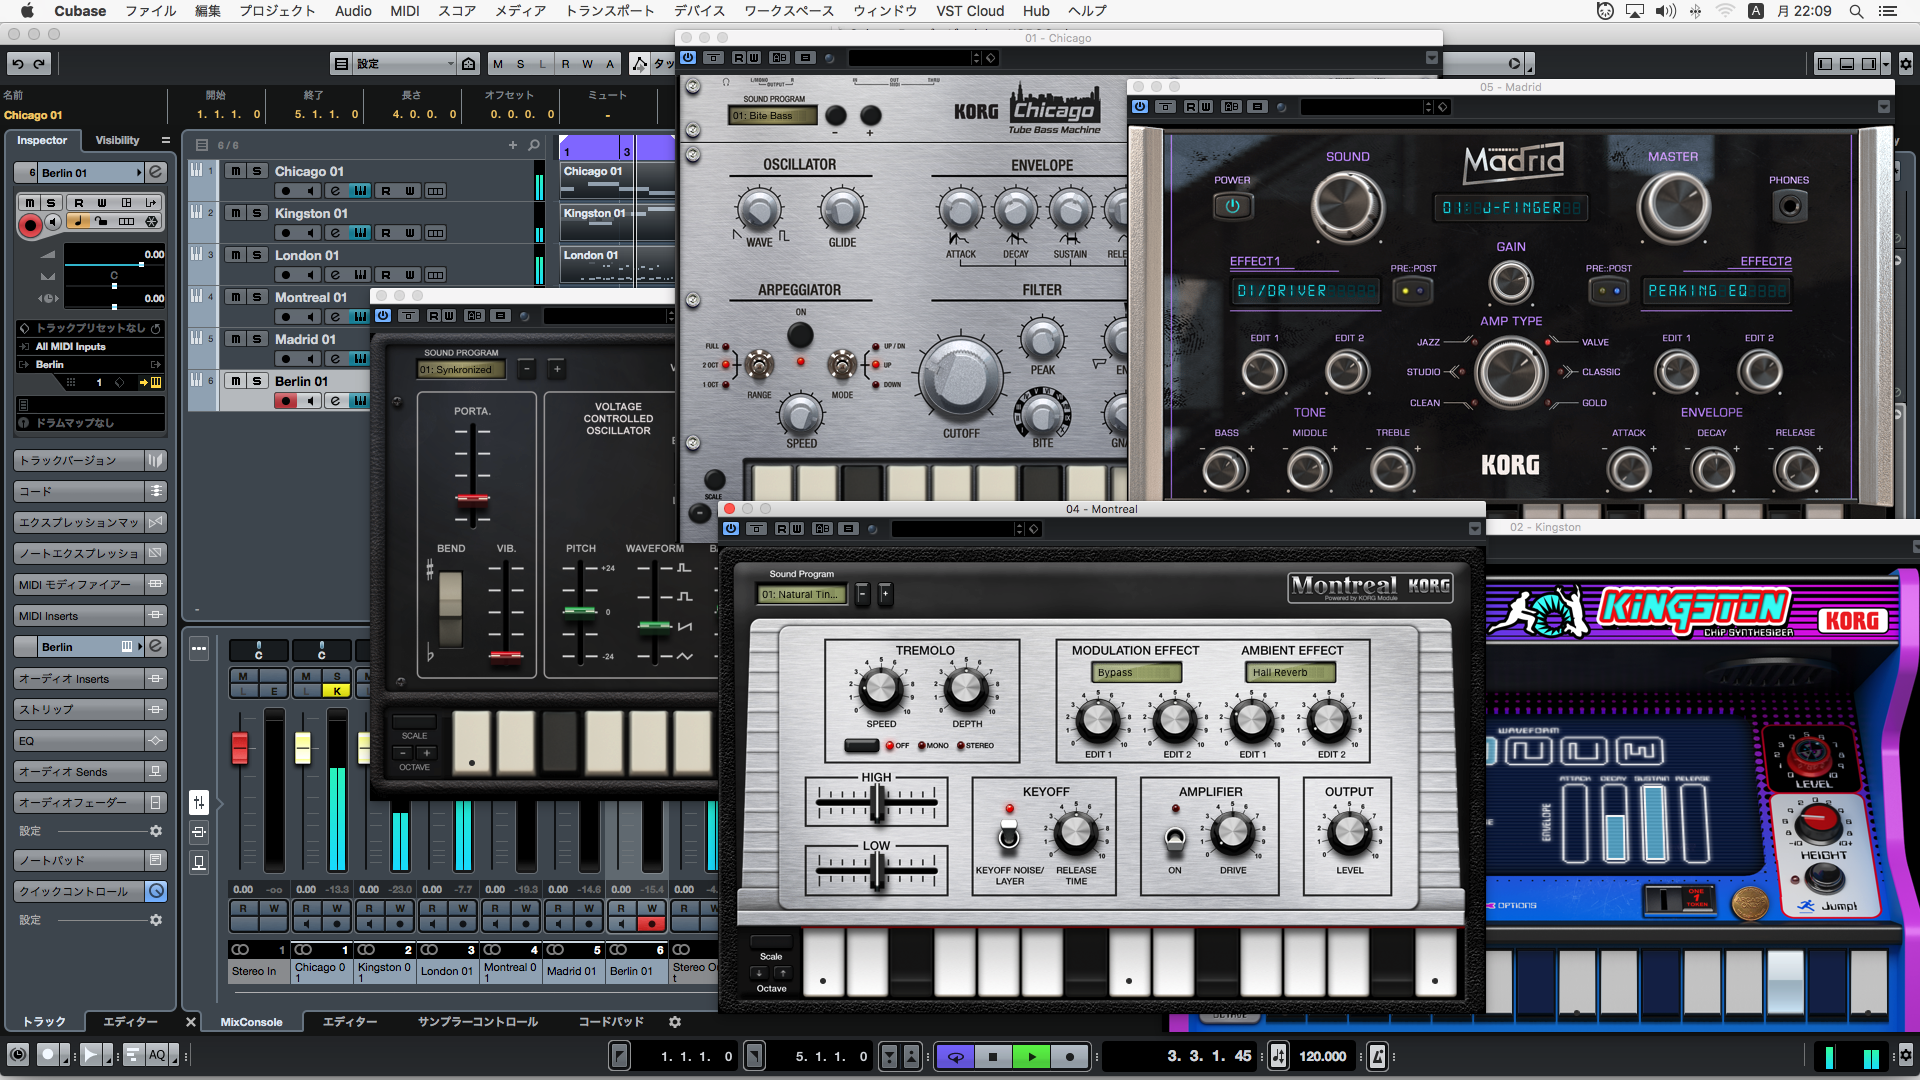Add a track with the plus icon
This screenshot has width=1920, height=1080.
pos(513,145)
